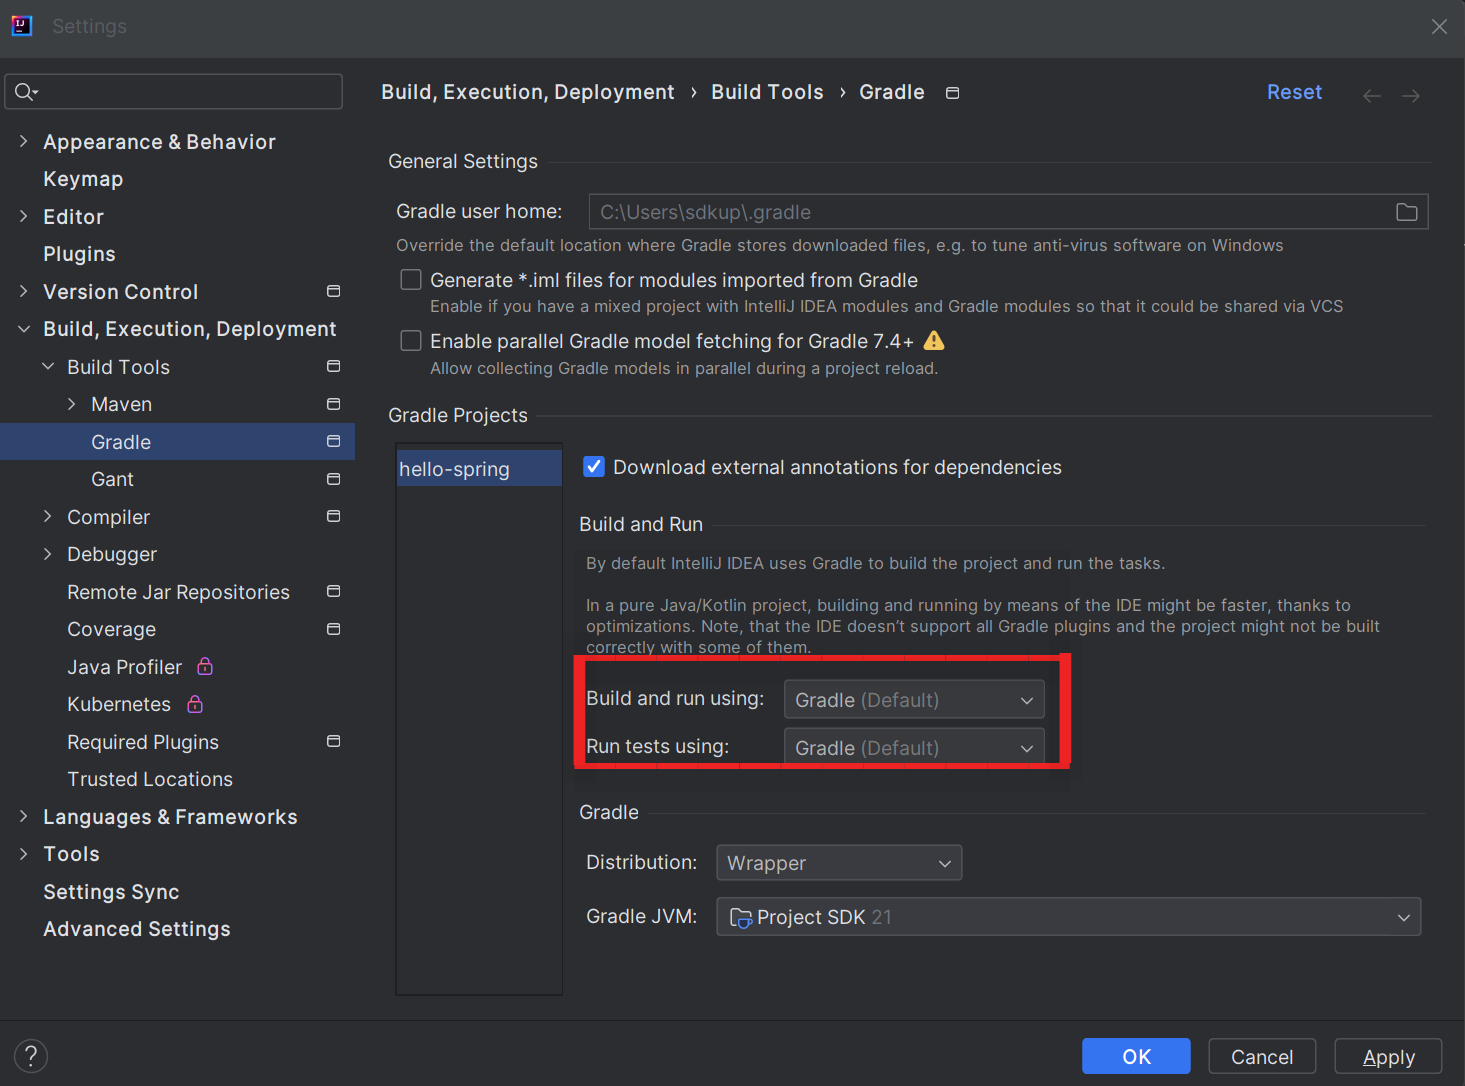Uncheck Download external annotations for dependencies
This screenshot has height=1086, width=1465.
coord(594,467)
